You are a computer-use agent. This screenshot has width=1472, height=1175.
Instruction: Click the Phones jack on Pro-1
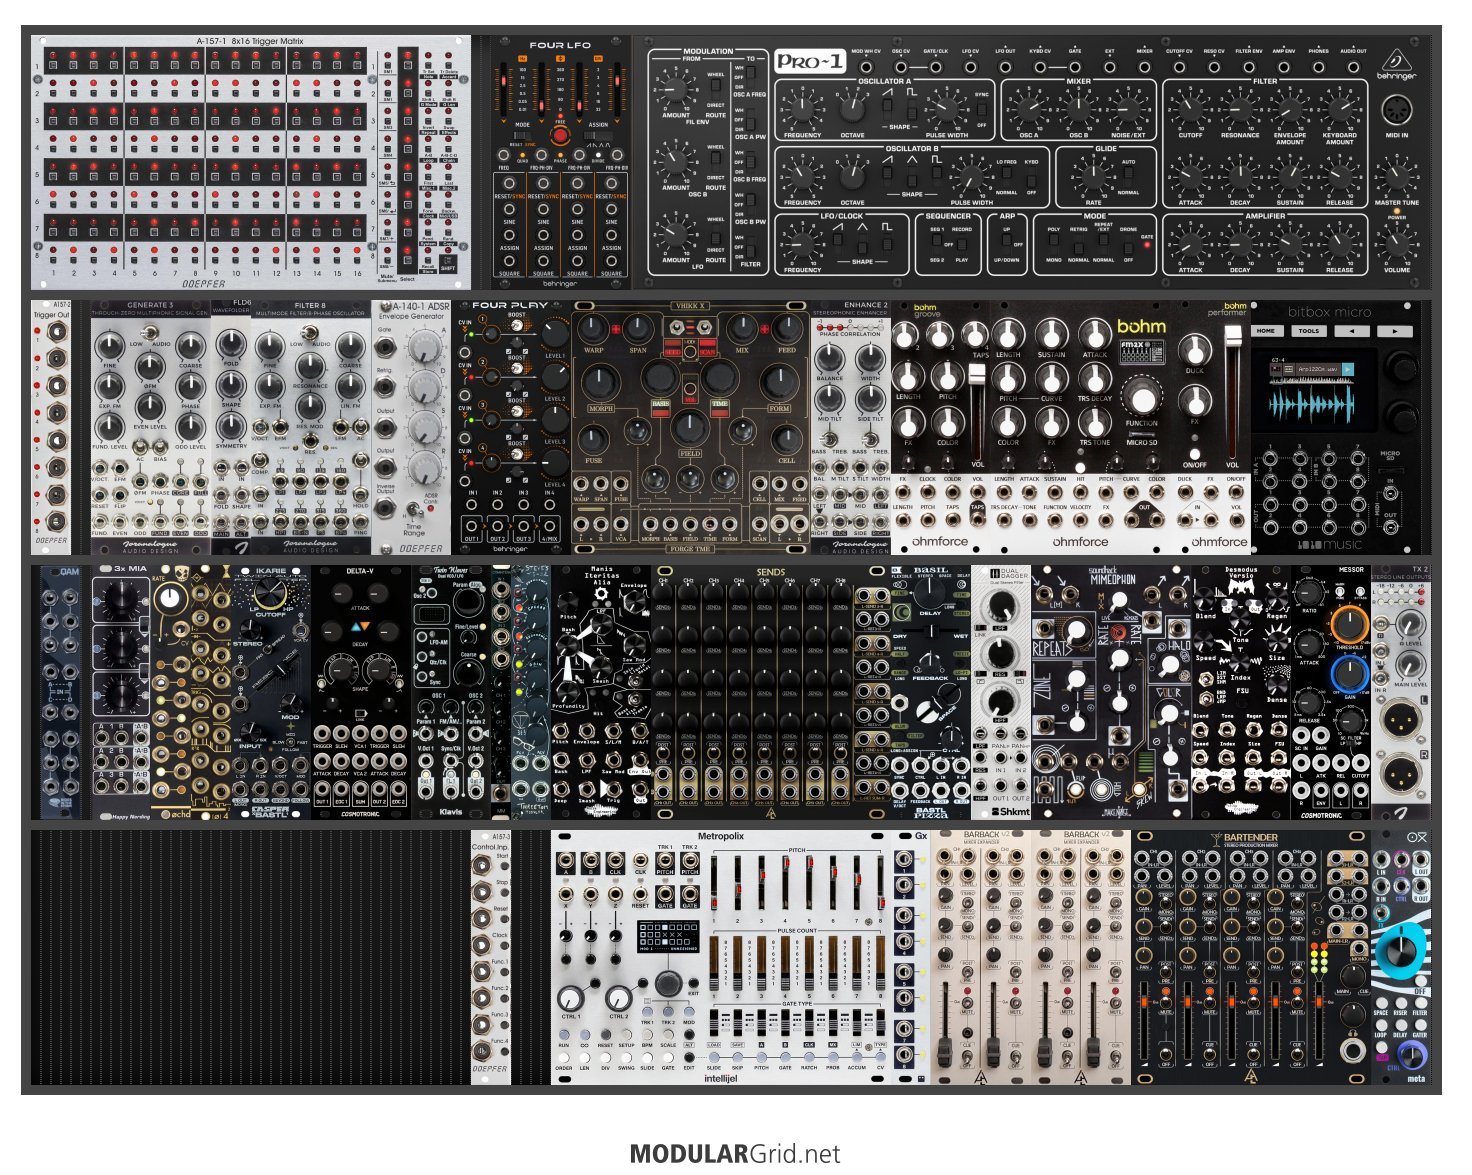(x=1318, y=67)
